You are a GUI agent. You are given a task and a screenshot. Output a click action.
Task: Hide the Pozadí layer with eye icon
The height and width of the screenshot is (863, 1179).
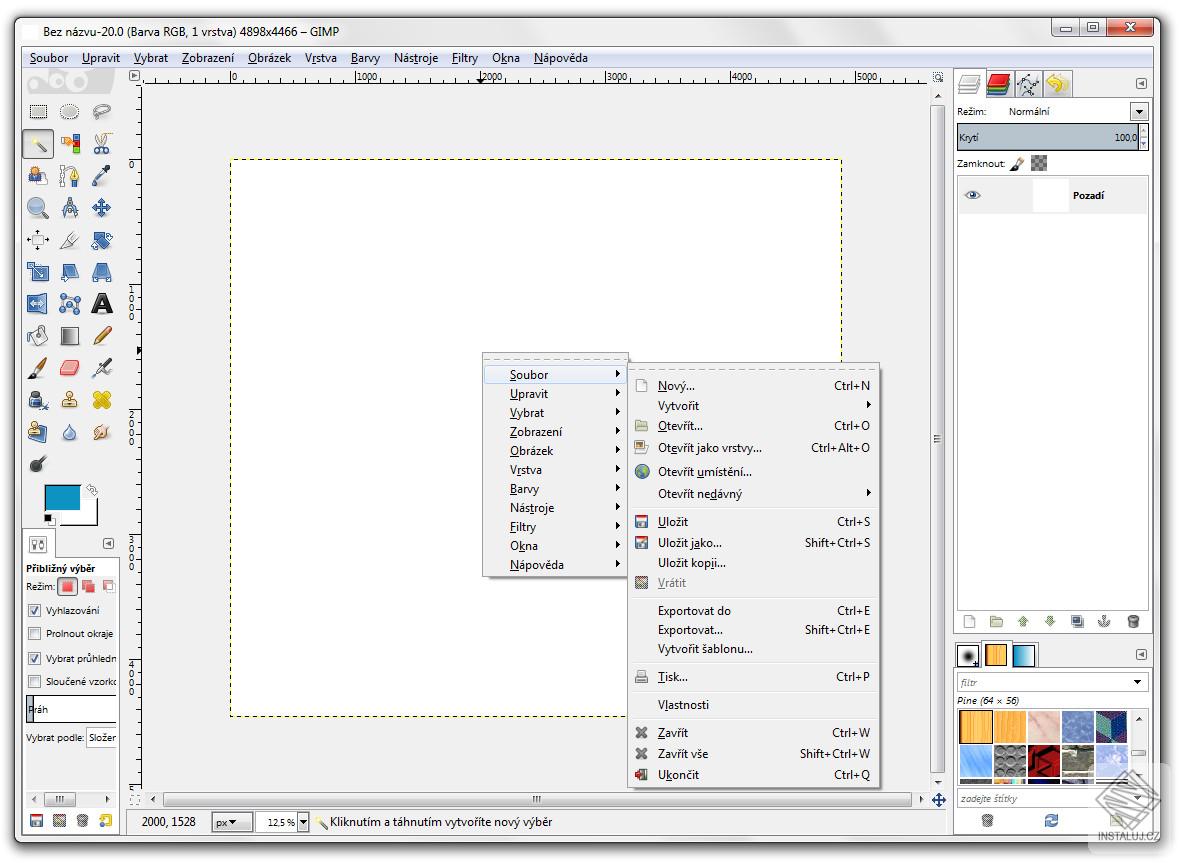point(972,195)
